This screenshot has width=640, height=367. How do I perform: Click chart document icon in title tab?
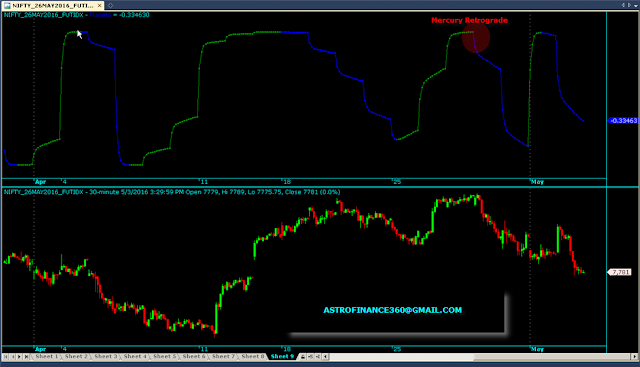point(7,5)
